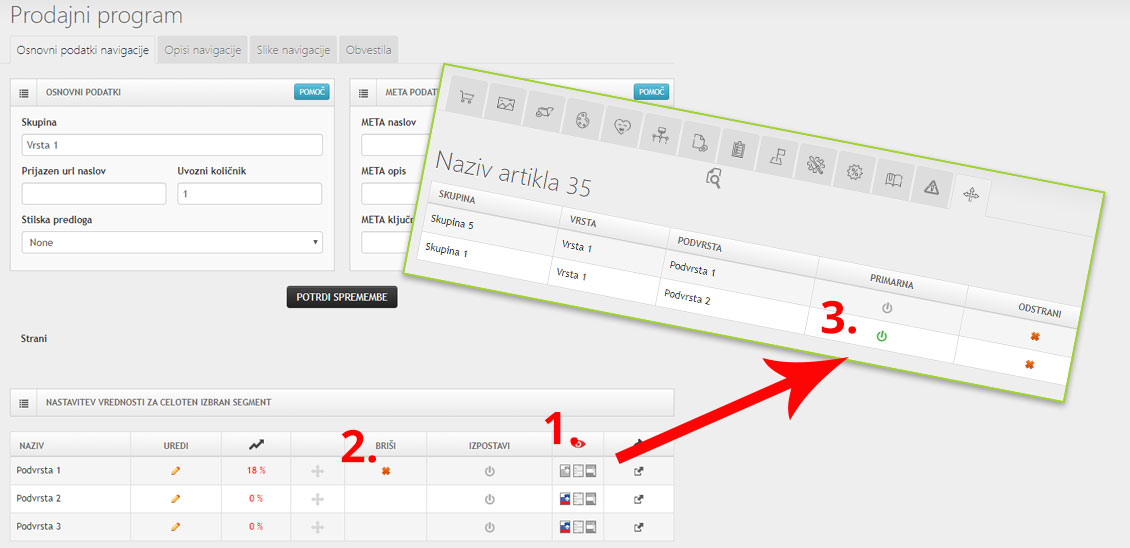Expand the Osnovni podatki panel list icon
Image resolution: width=1130 pixels, height=548 pixels.
24,93
